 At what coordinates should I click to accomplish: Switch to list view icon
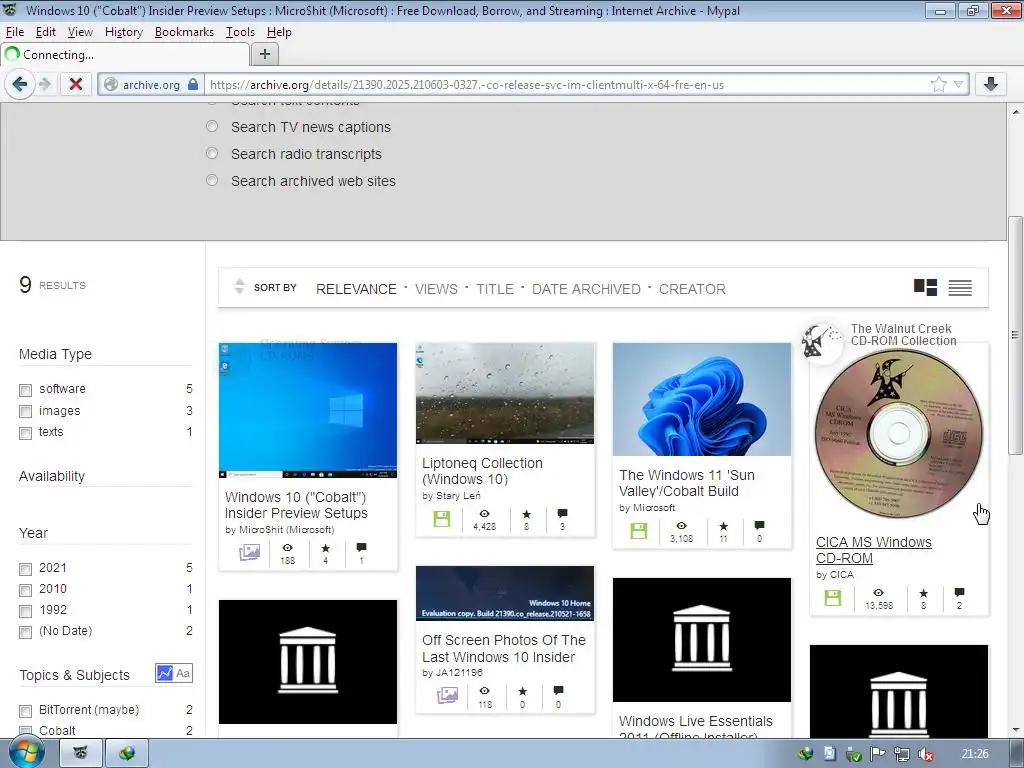point(960,287)
